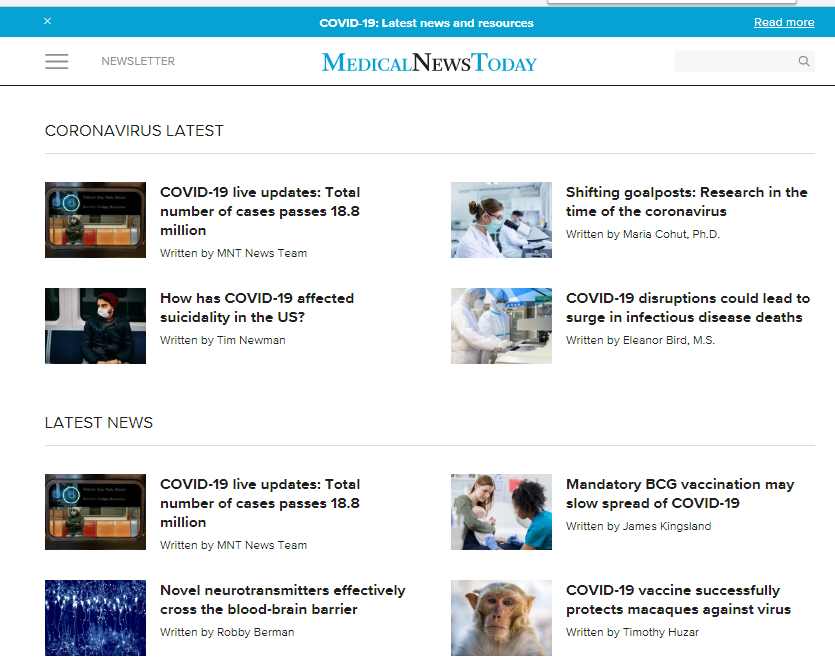Click the Medical News Today logo
Screen dimensions: 835x663
coord(429,63)
